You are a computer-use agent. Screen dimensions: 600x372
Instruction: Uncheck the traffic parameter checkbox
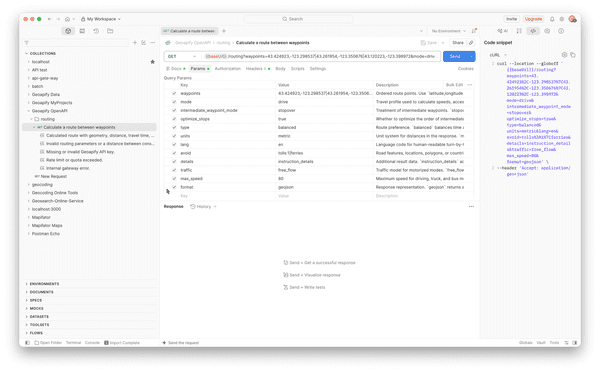[x=174, y=170]
